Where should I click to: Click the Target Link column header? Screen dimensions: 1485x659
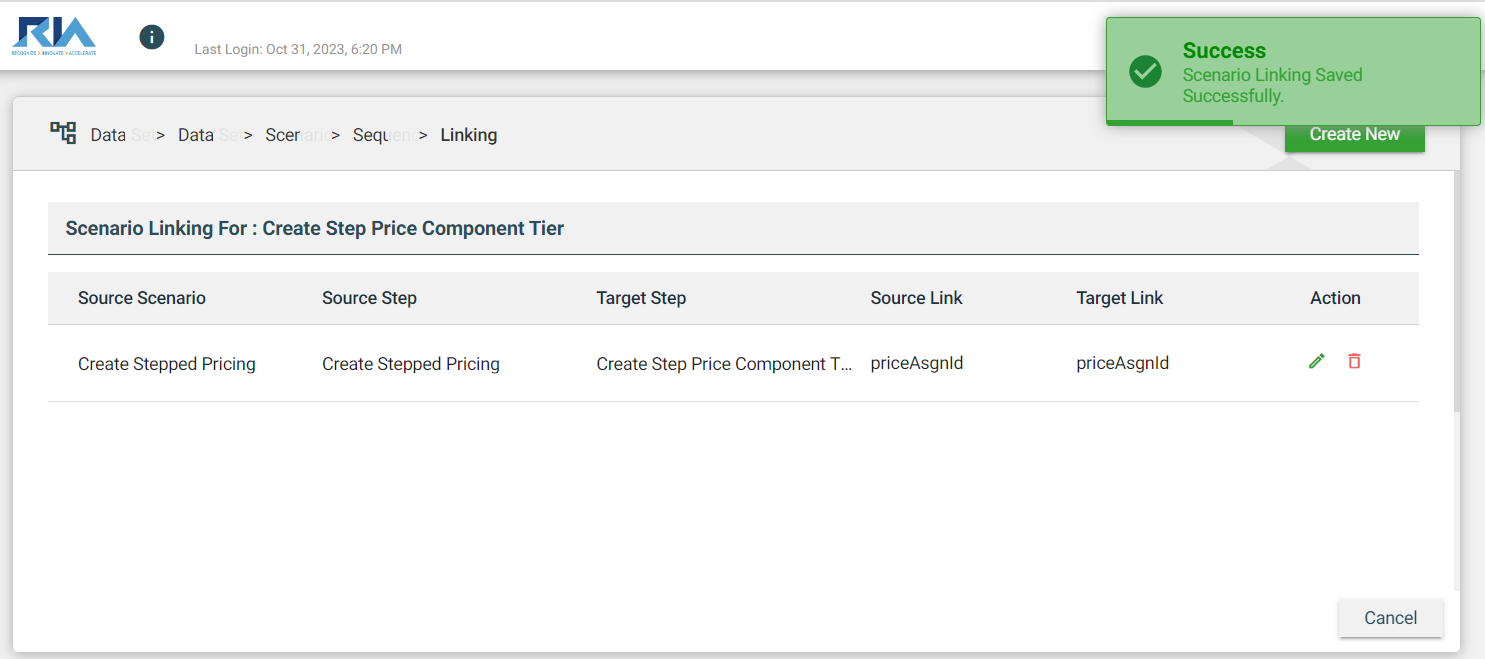point(1119,298)
